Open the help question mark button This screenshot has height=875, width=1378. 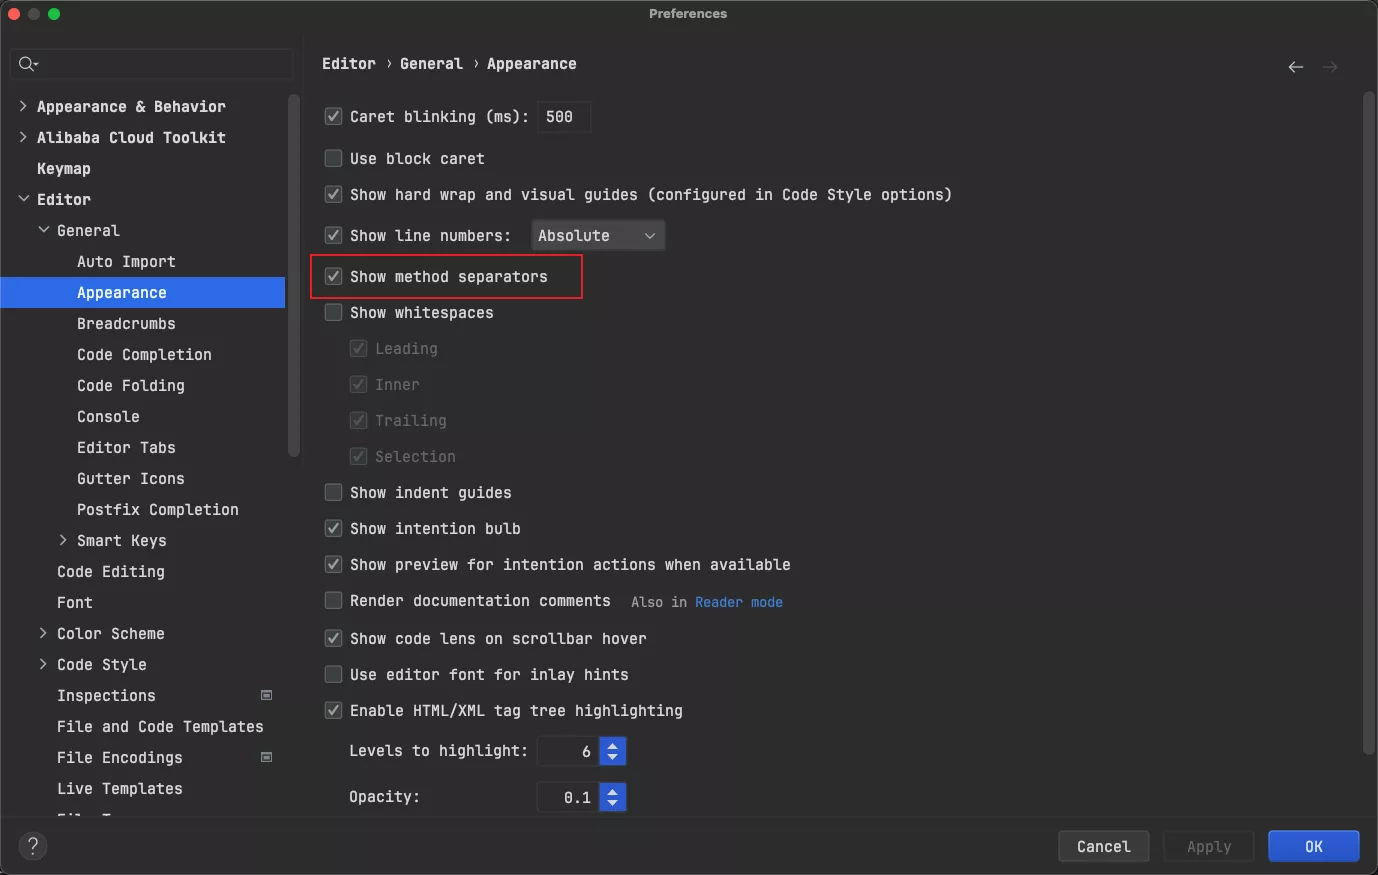coord(33,846)
